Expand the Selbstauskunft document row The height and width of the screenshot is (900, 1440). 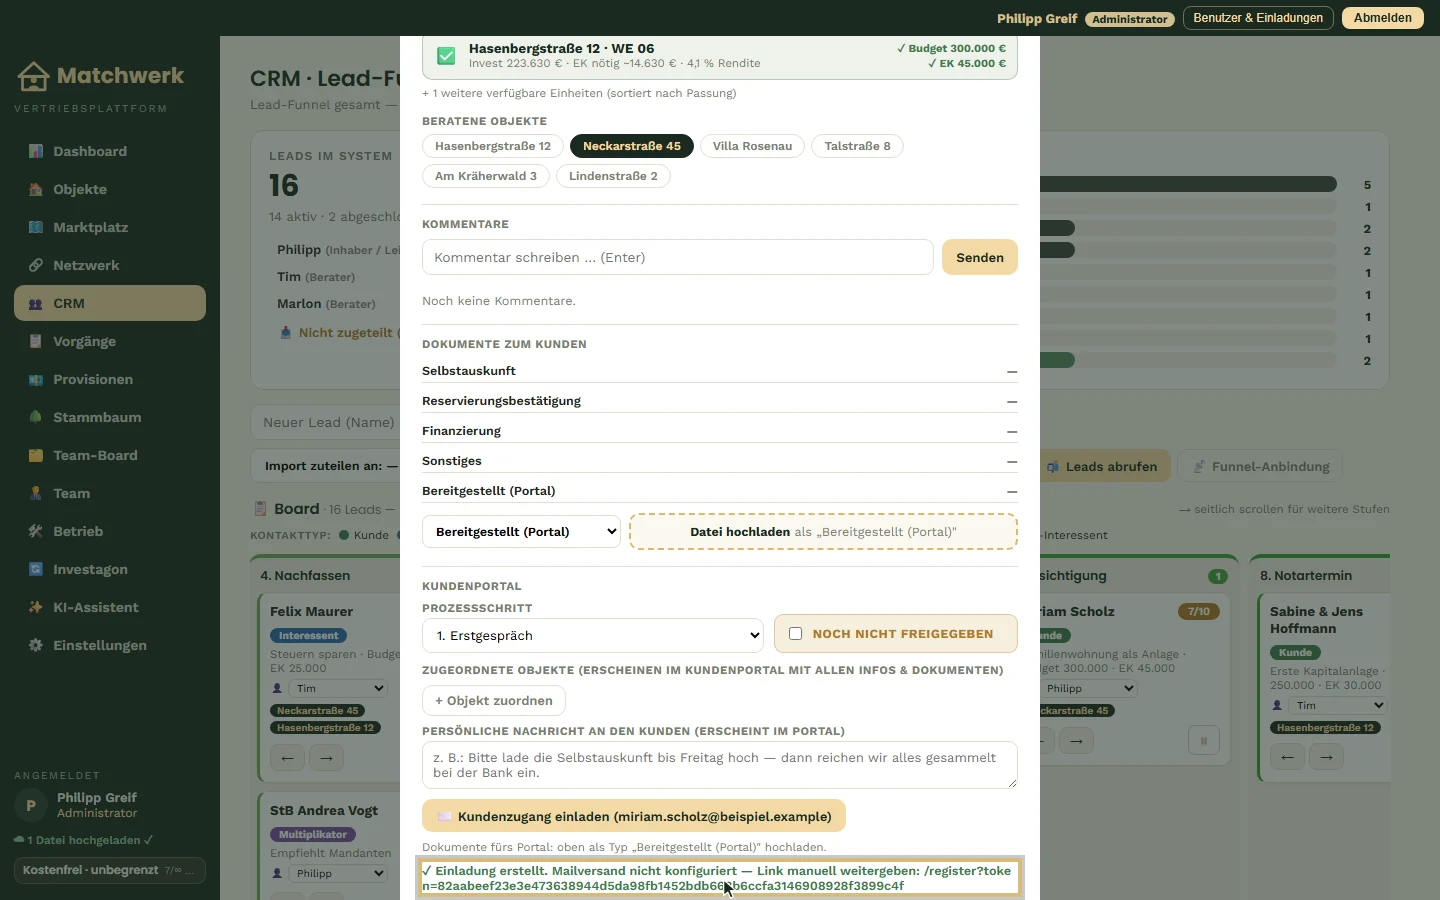[x=720, y=371]
